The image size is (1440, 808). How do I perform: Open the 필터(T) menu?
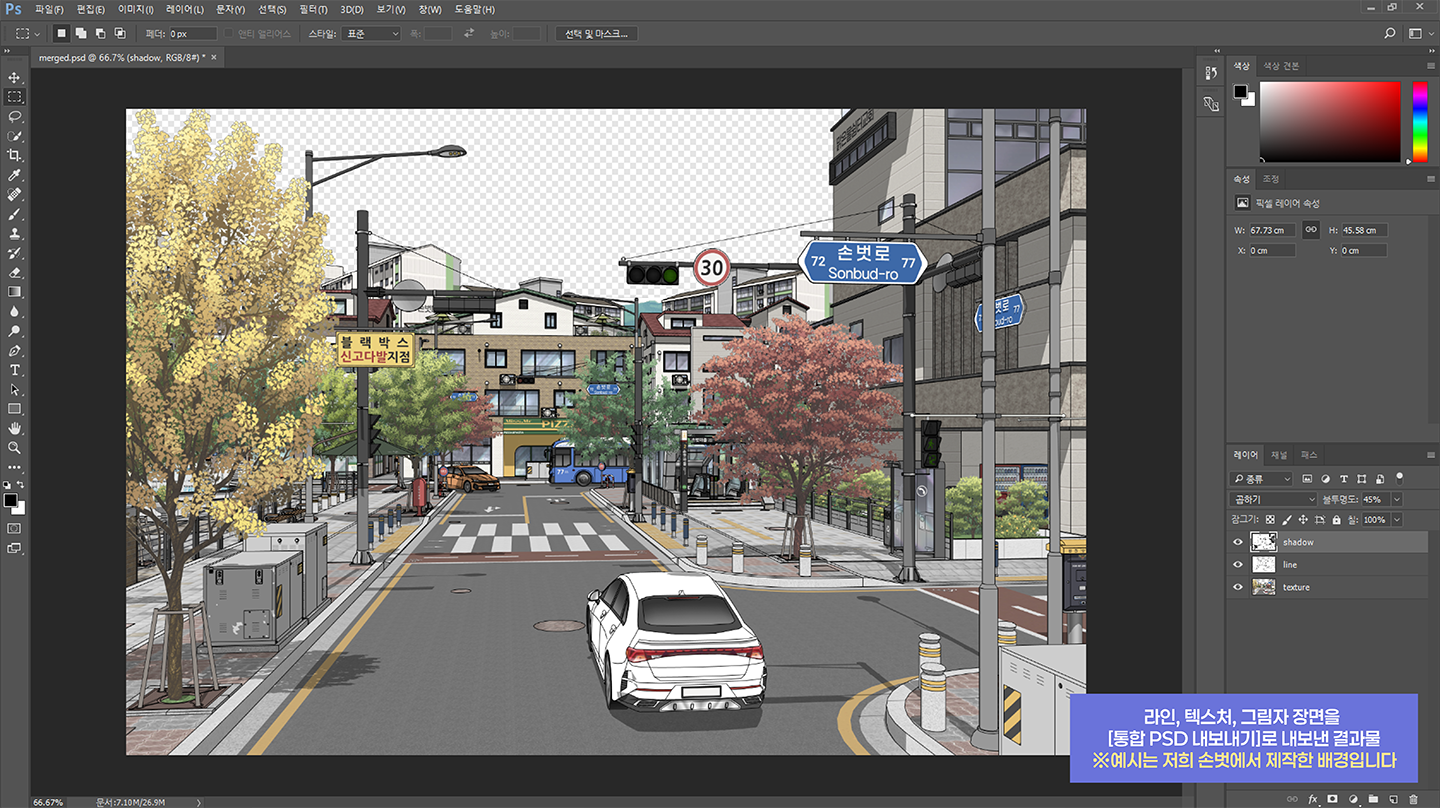pos(313,9)
